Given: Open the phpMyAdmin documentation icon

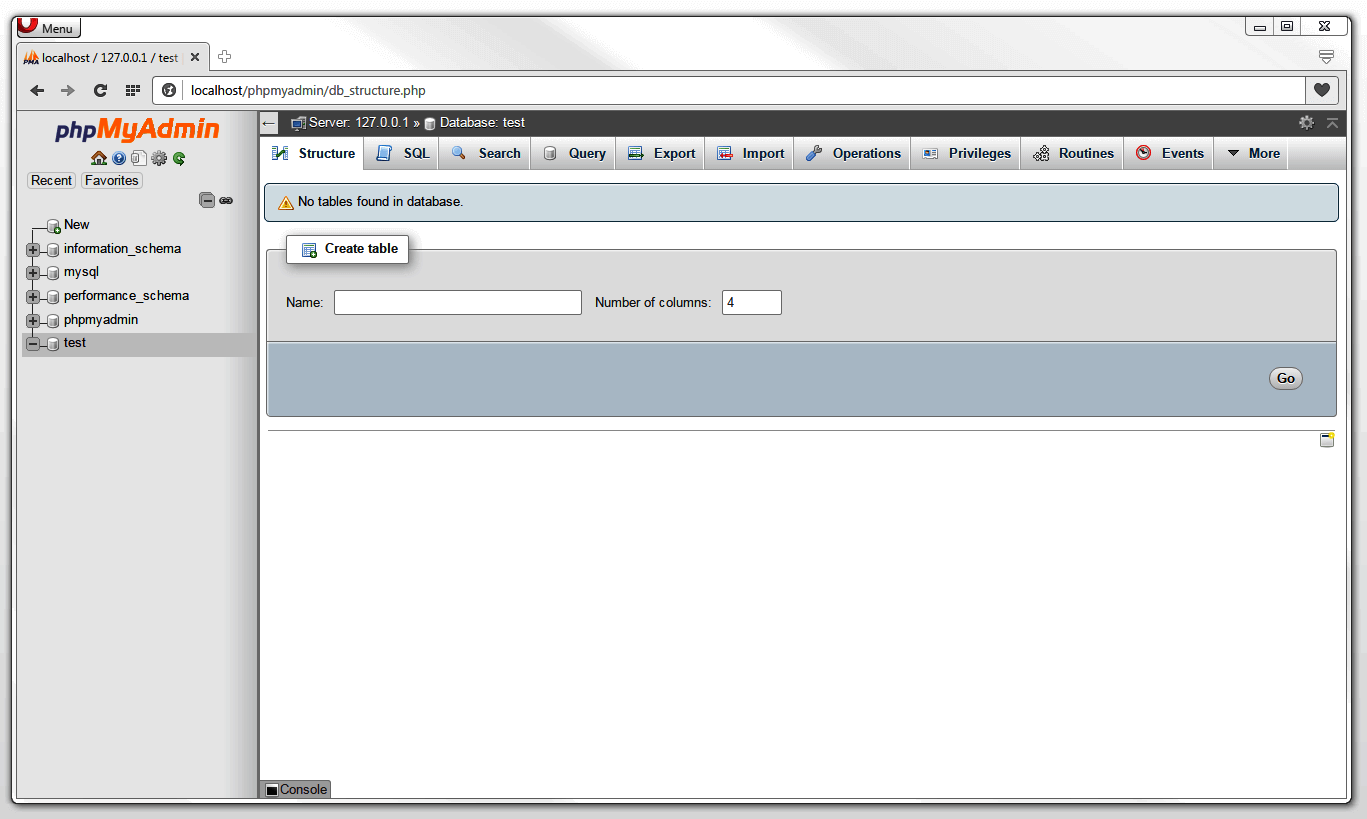Looking at the screenshot, I should (x=119, y=158).
